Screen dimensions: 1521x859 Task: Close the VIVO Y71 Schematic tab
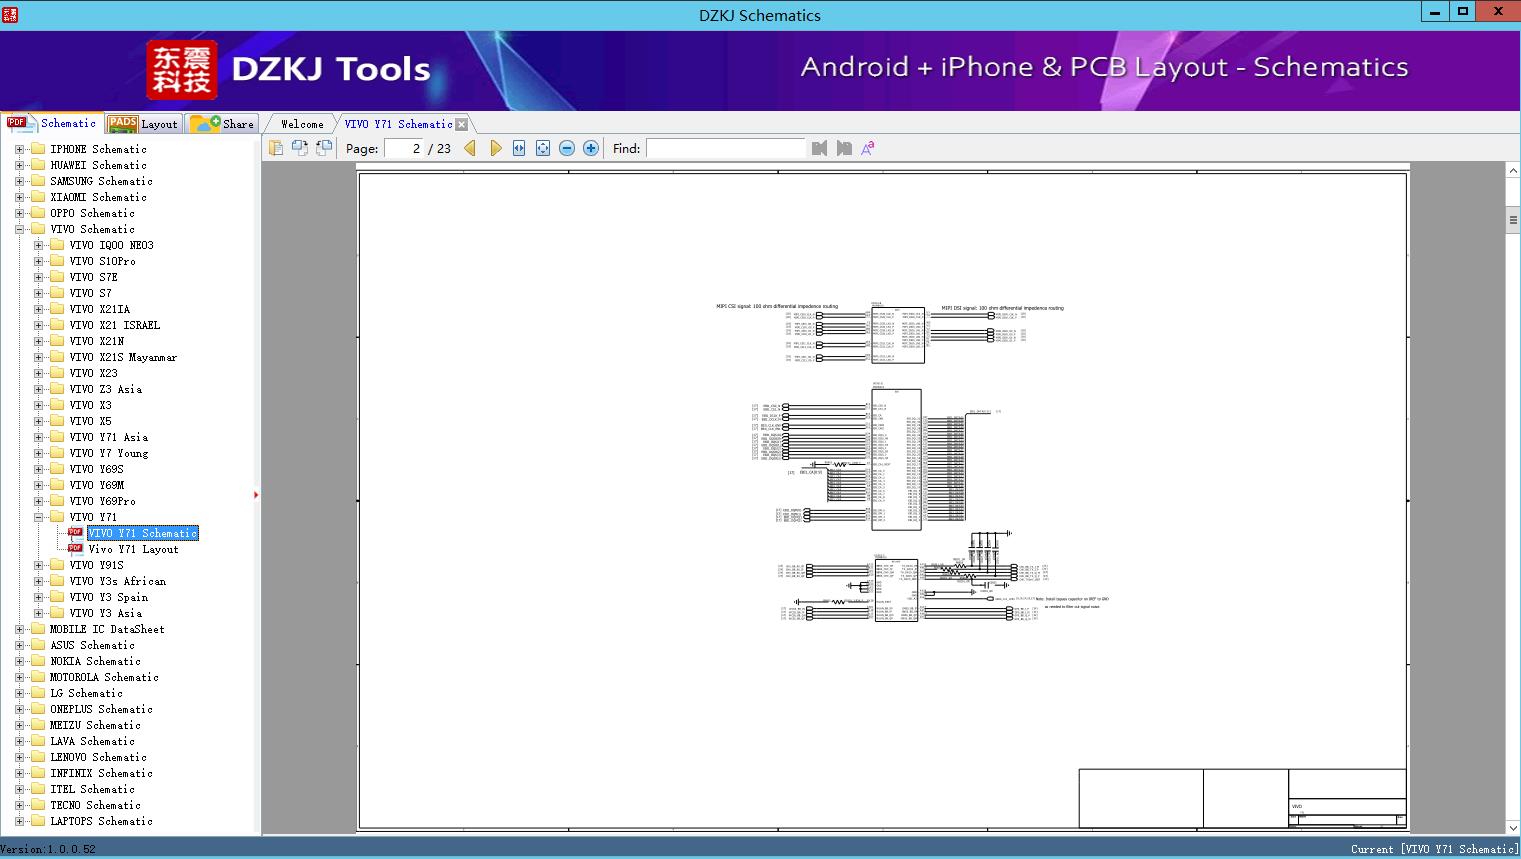461,124
